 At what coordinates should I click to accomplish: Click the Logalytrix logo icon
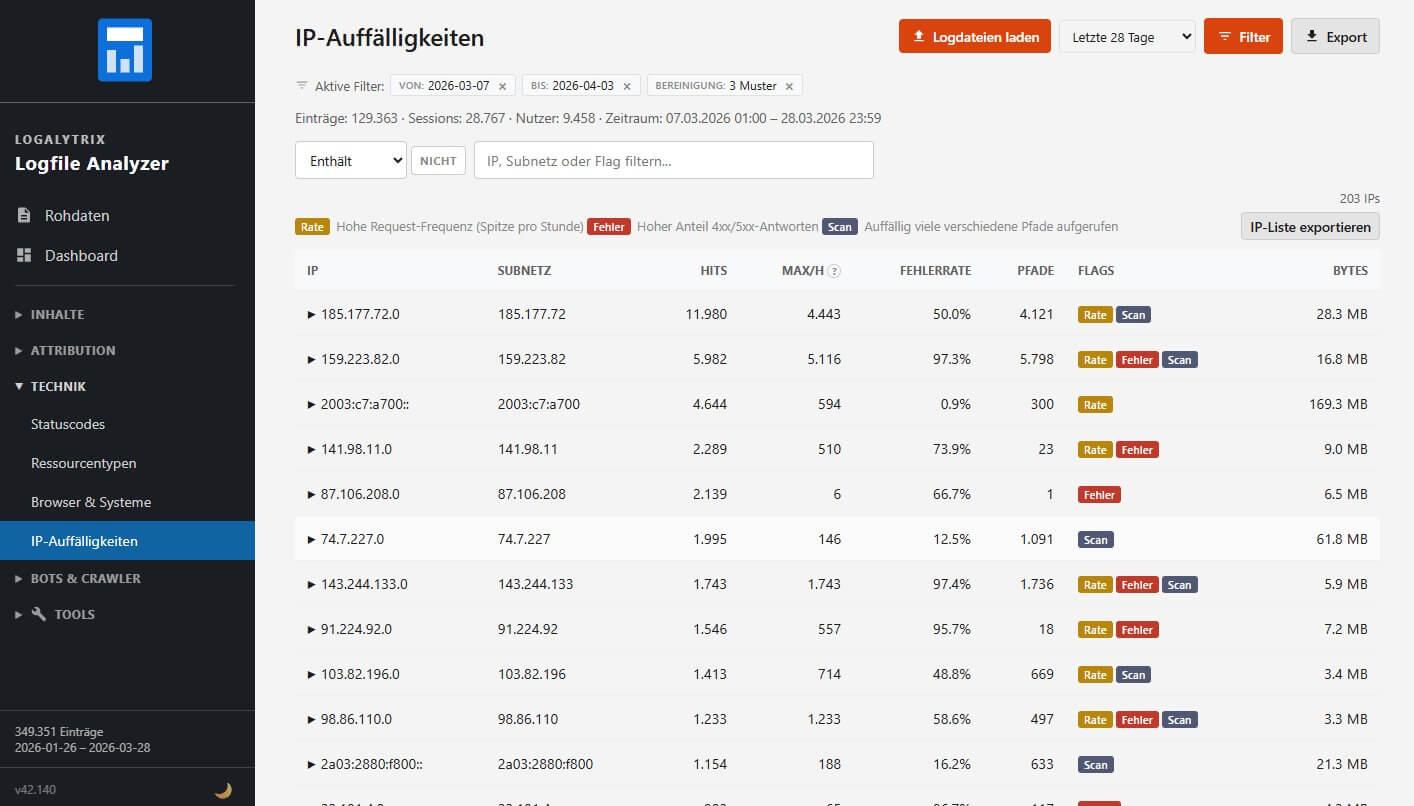[127, 48]
